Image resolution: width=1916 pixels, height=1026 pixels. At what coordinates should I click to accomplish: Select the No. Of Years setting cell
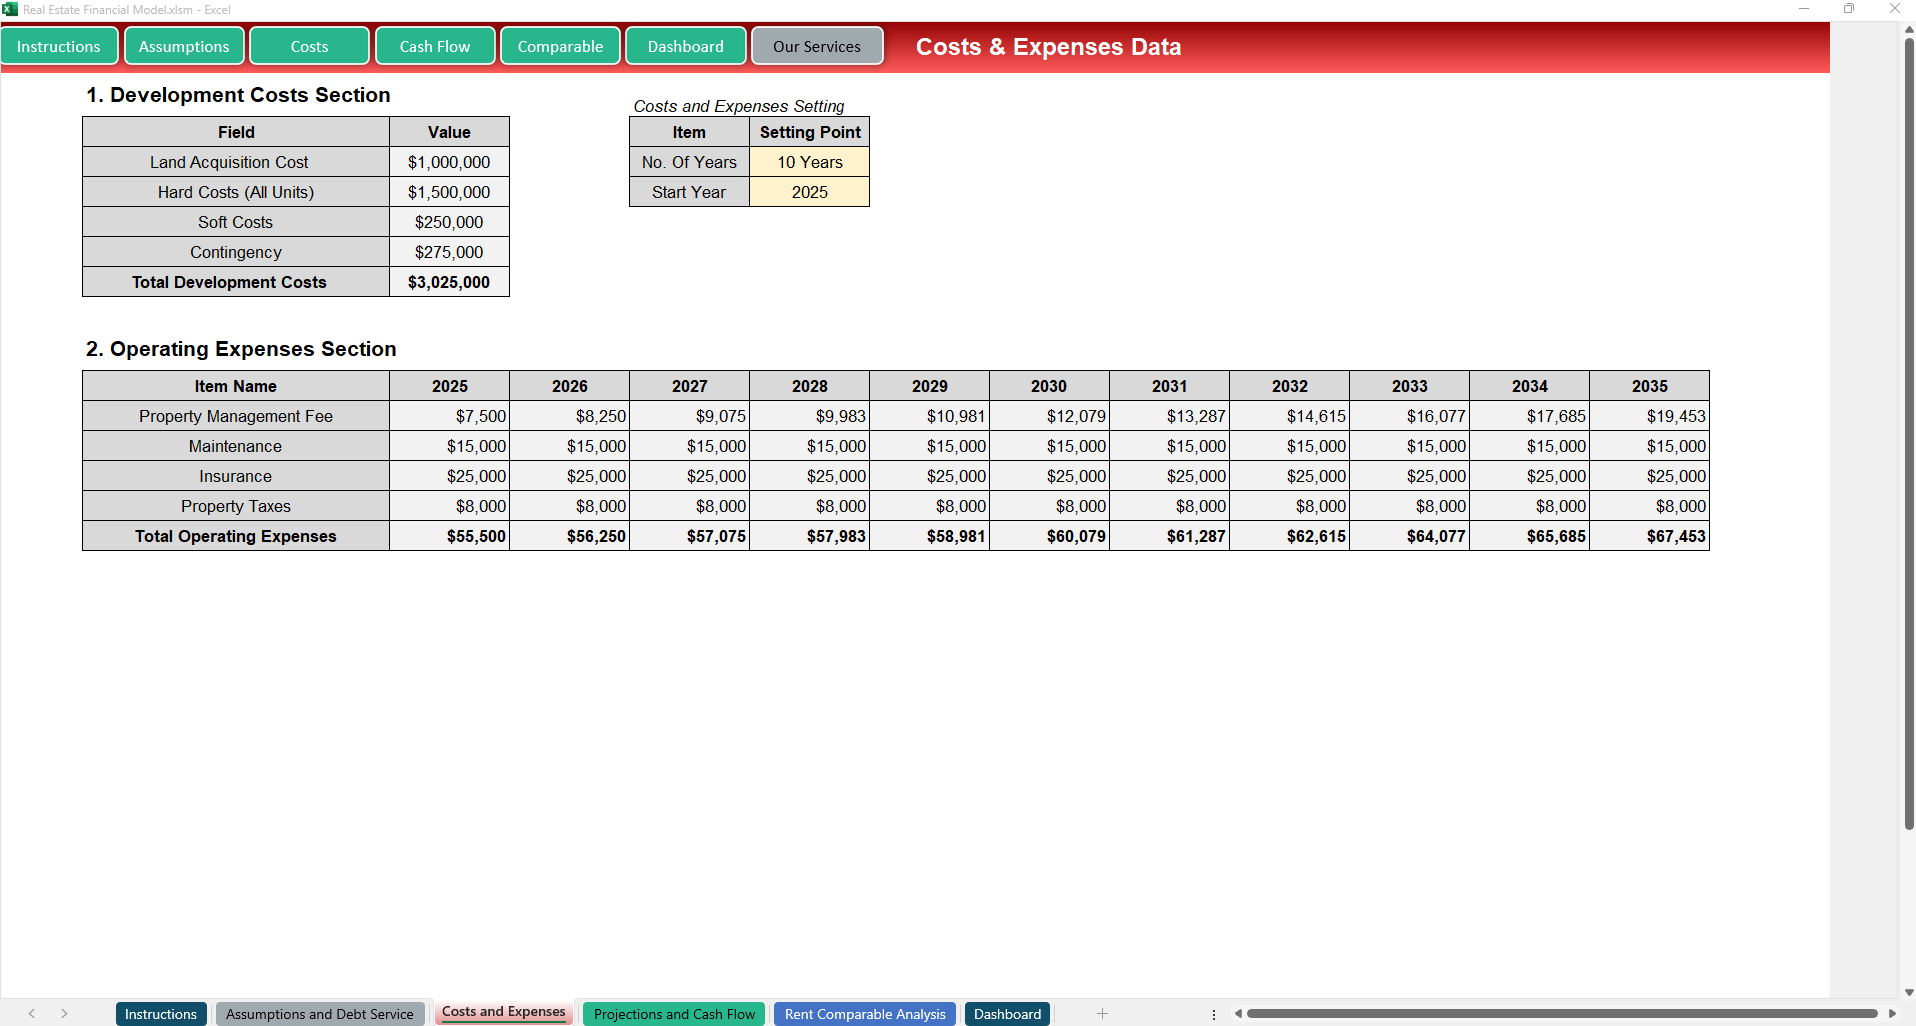click(809, 162)
